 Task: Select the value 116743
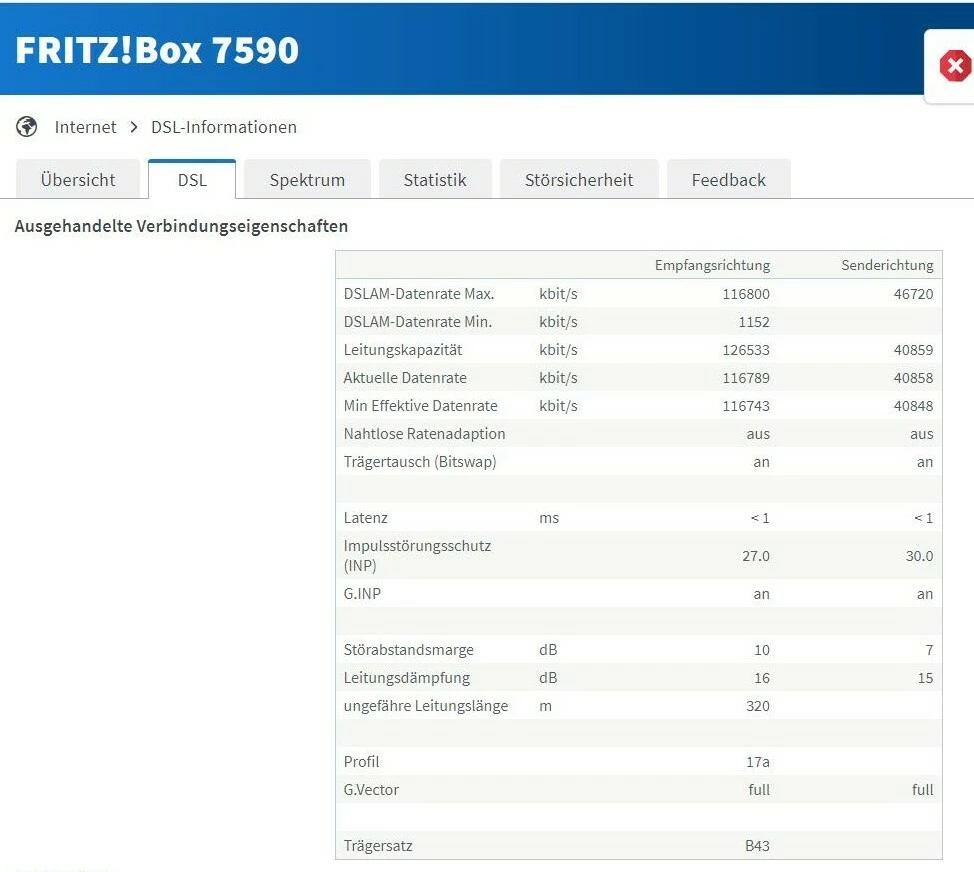tap(745, 406)
